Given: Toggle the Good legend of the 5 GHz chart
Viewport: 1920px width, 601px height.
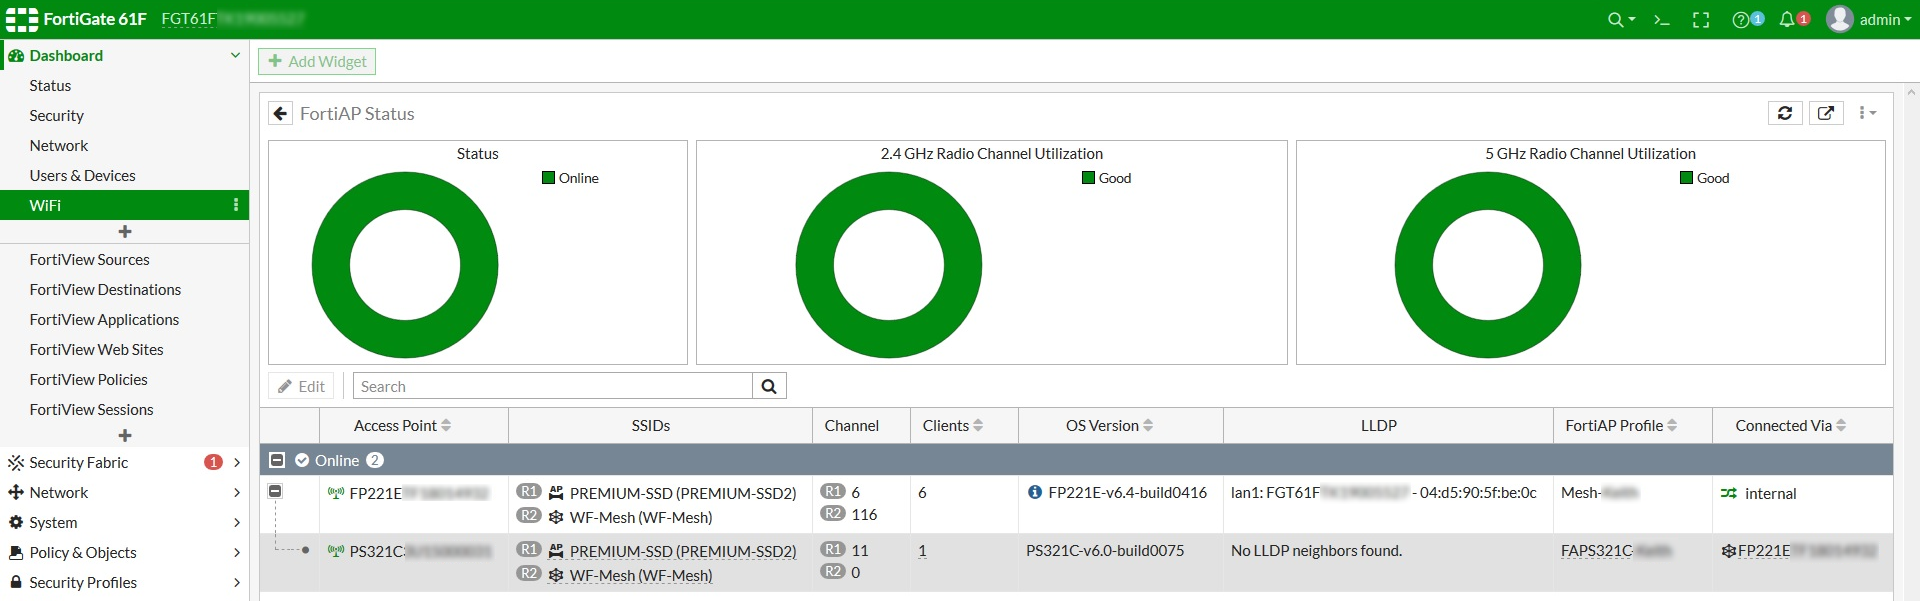Looking at the screenshot, I should click(1704, 178).
